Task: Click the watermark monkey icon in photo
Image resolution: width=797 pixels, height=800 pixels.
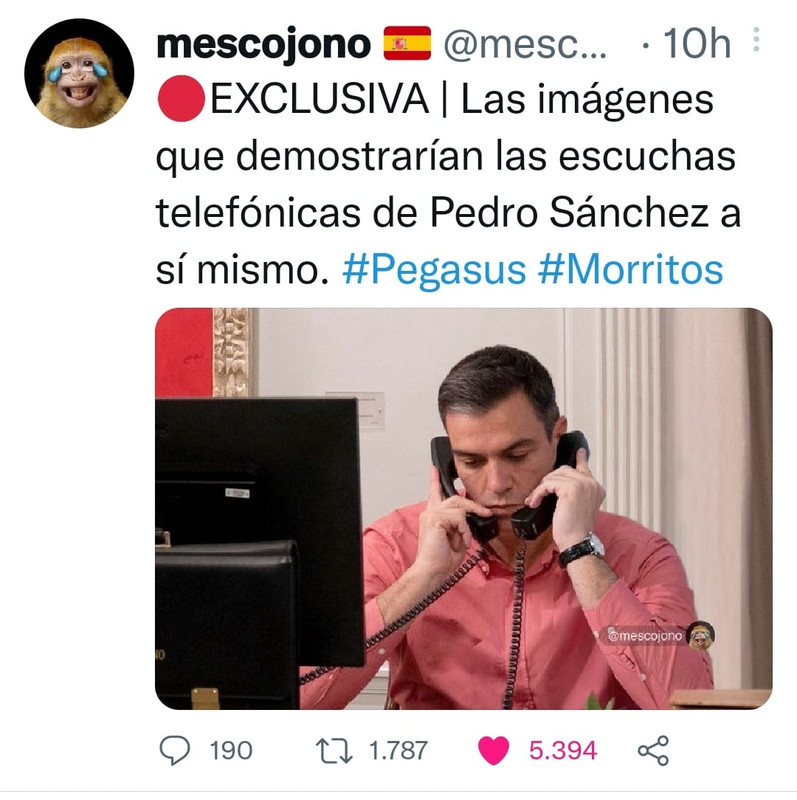Action: point(701,635)
